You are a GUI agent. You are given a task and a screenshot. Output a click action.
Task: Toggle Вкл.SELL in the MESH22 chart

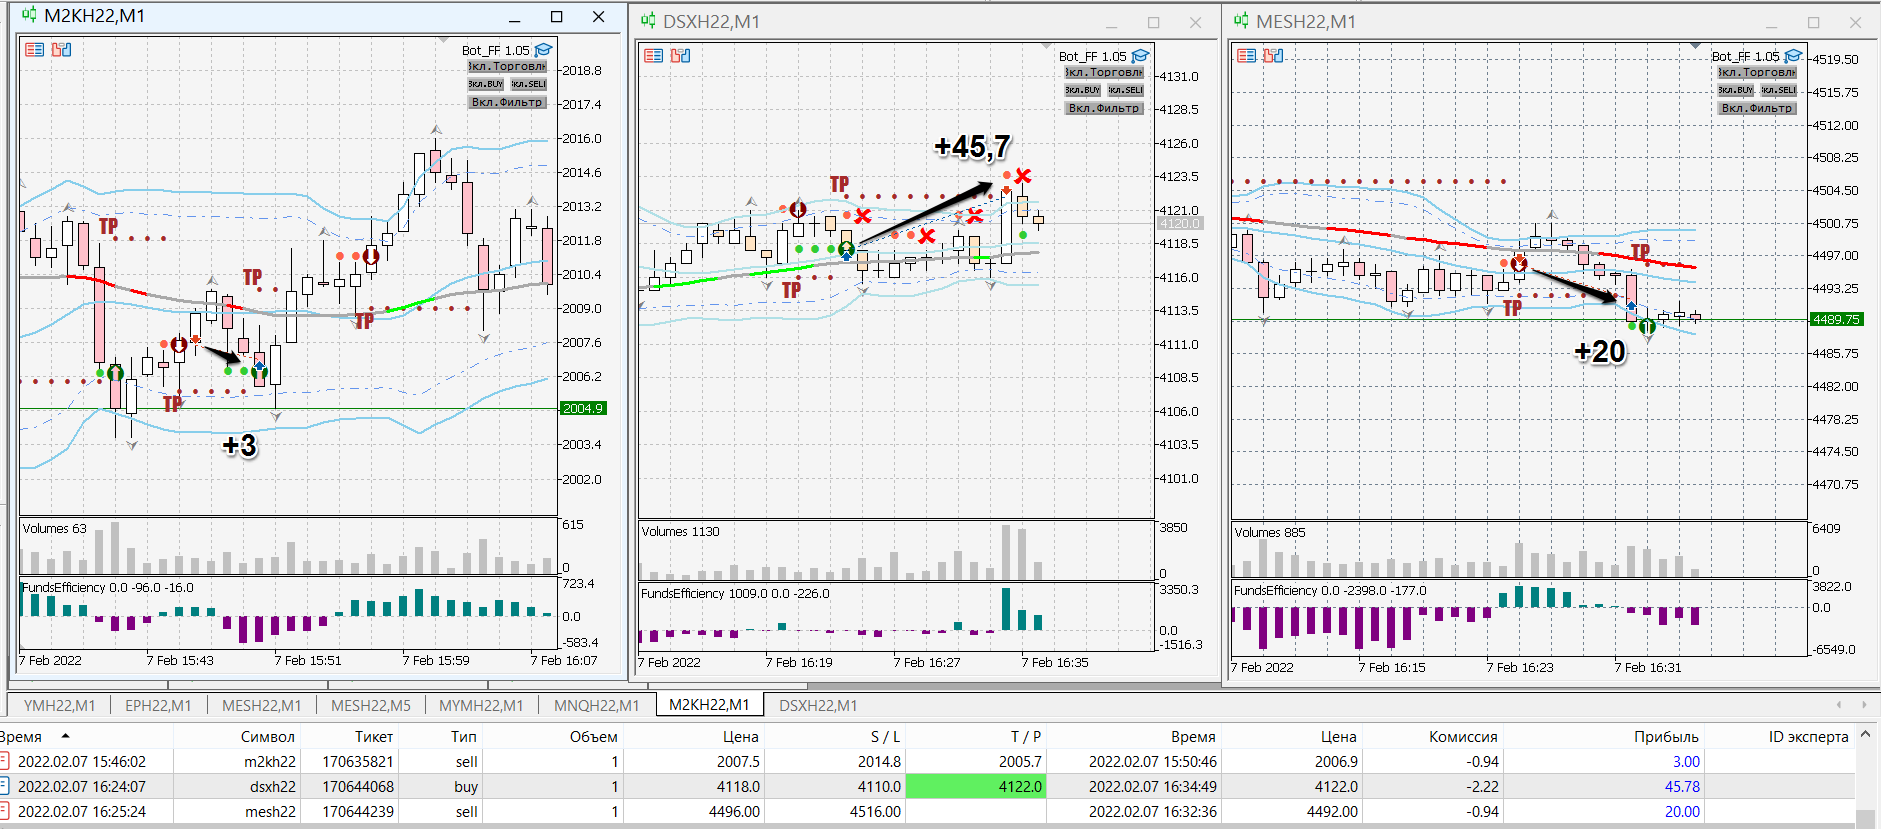(1778, 90)
